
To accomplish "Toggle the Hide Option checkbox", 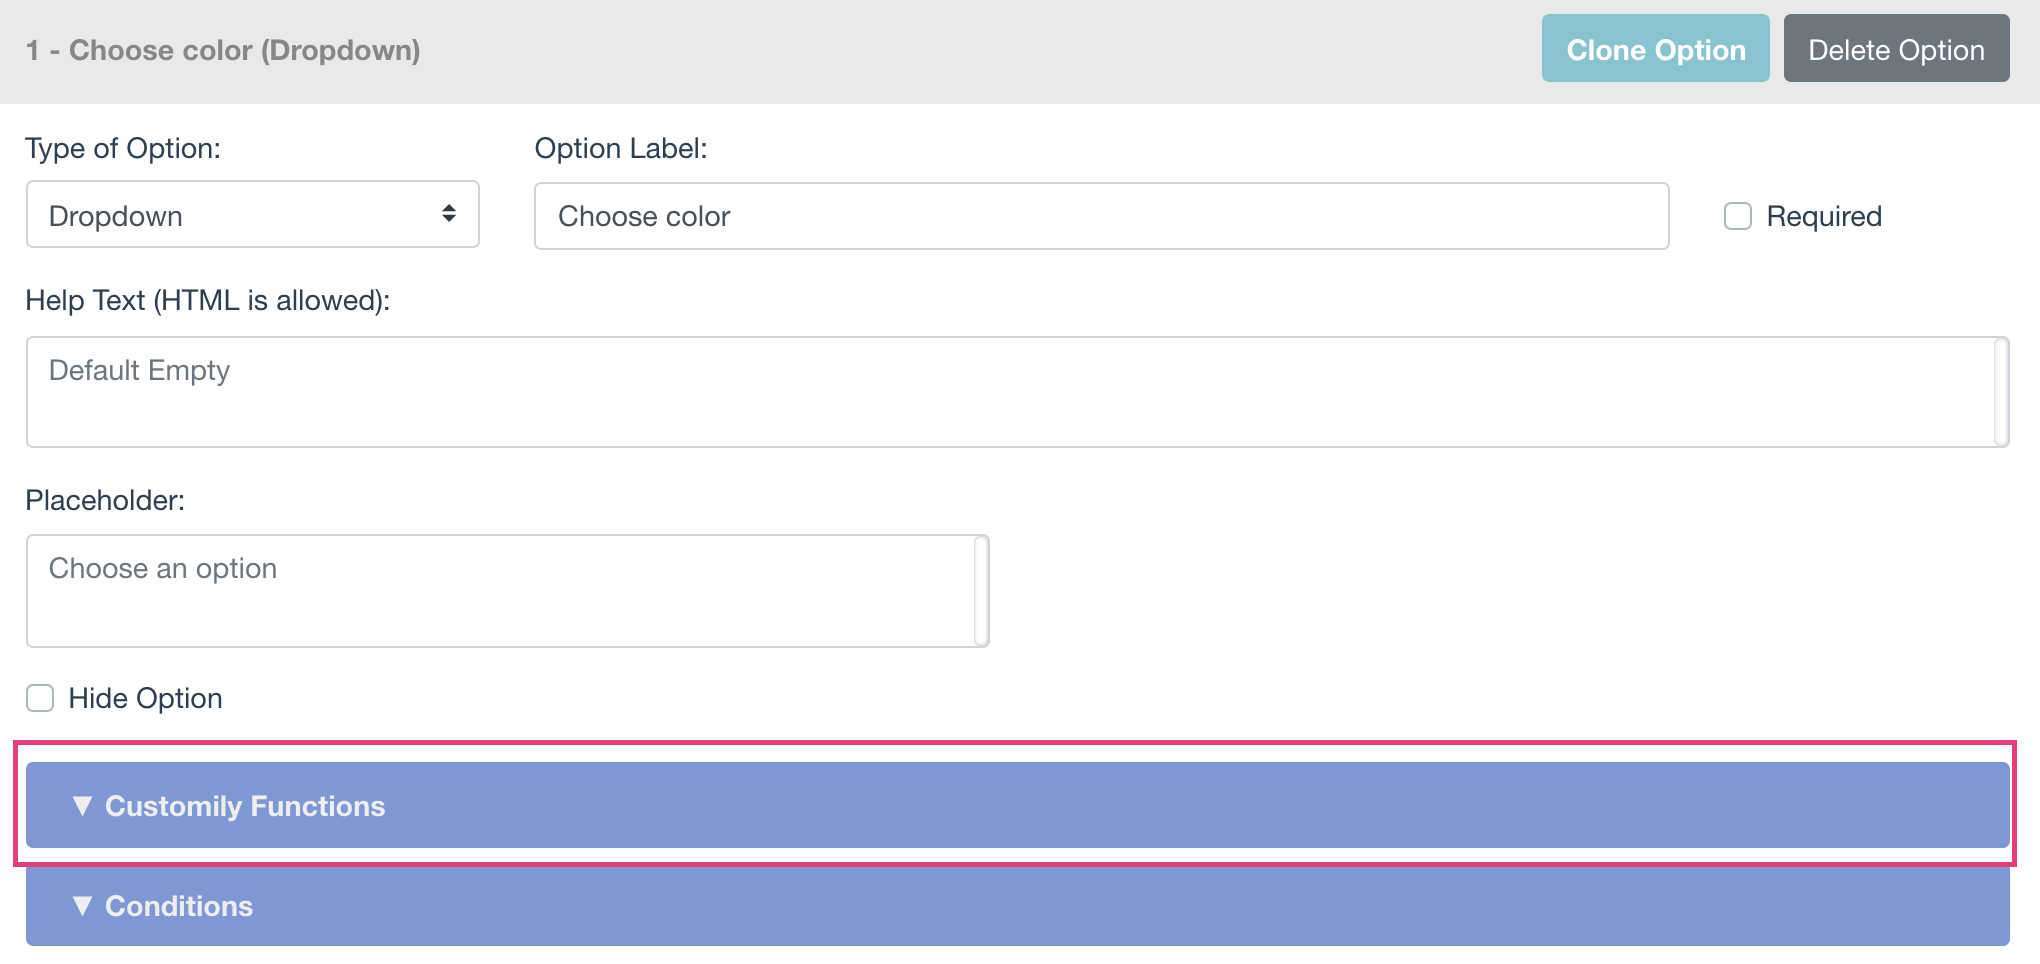I will coord(40,698).
